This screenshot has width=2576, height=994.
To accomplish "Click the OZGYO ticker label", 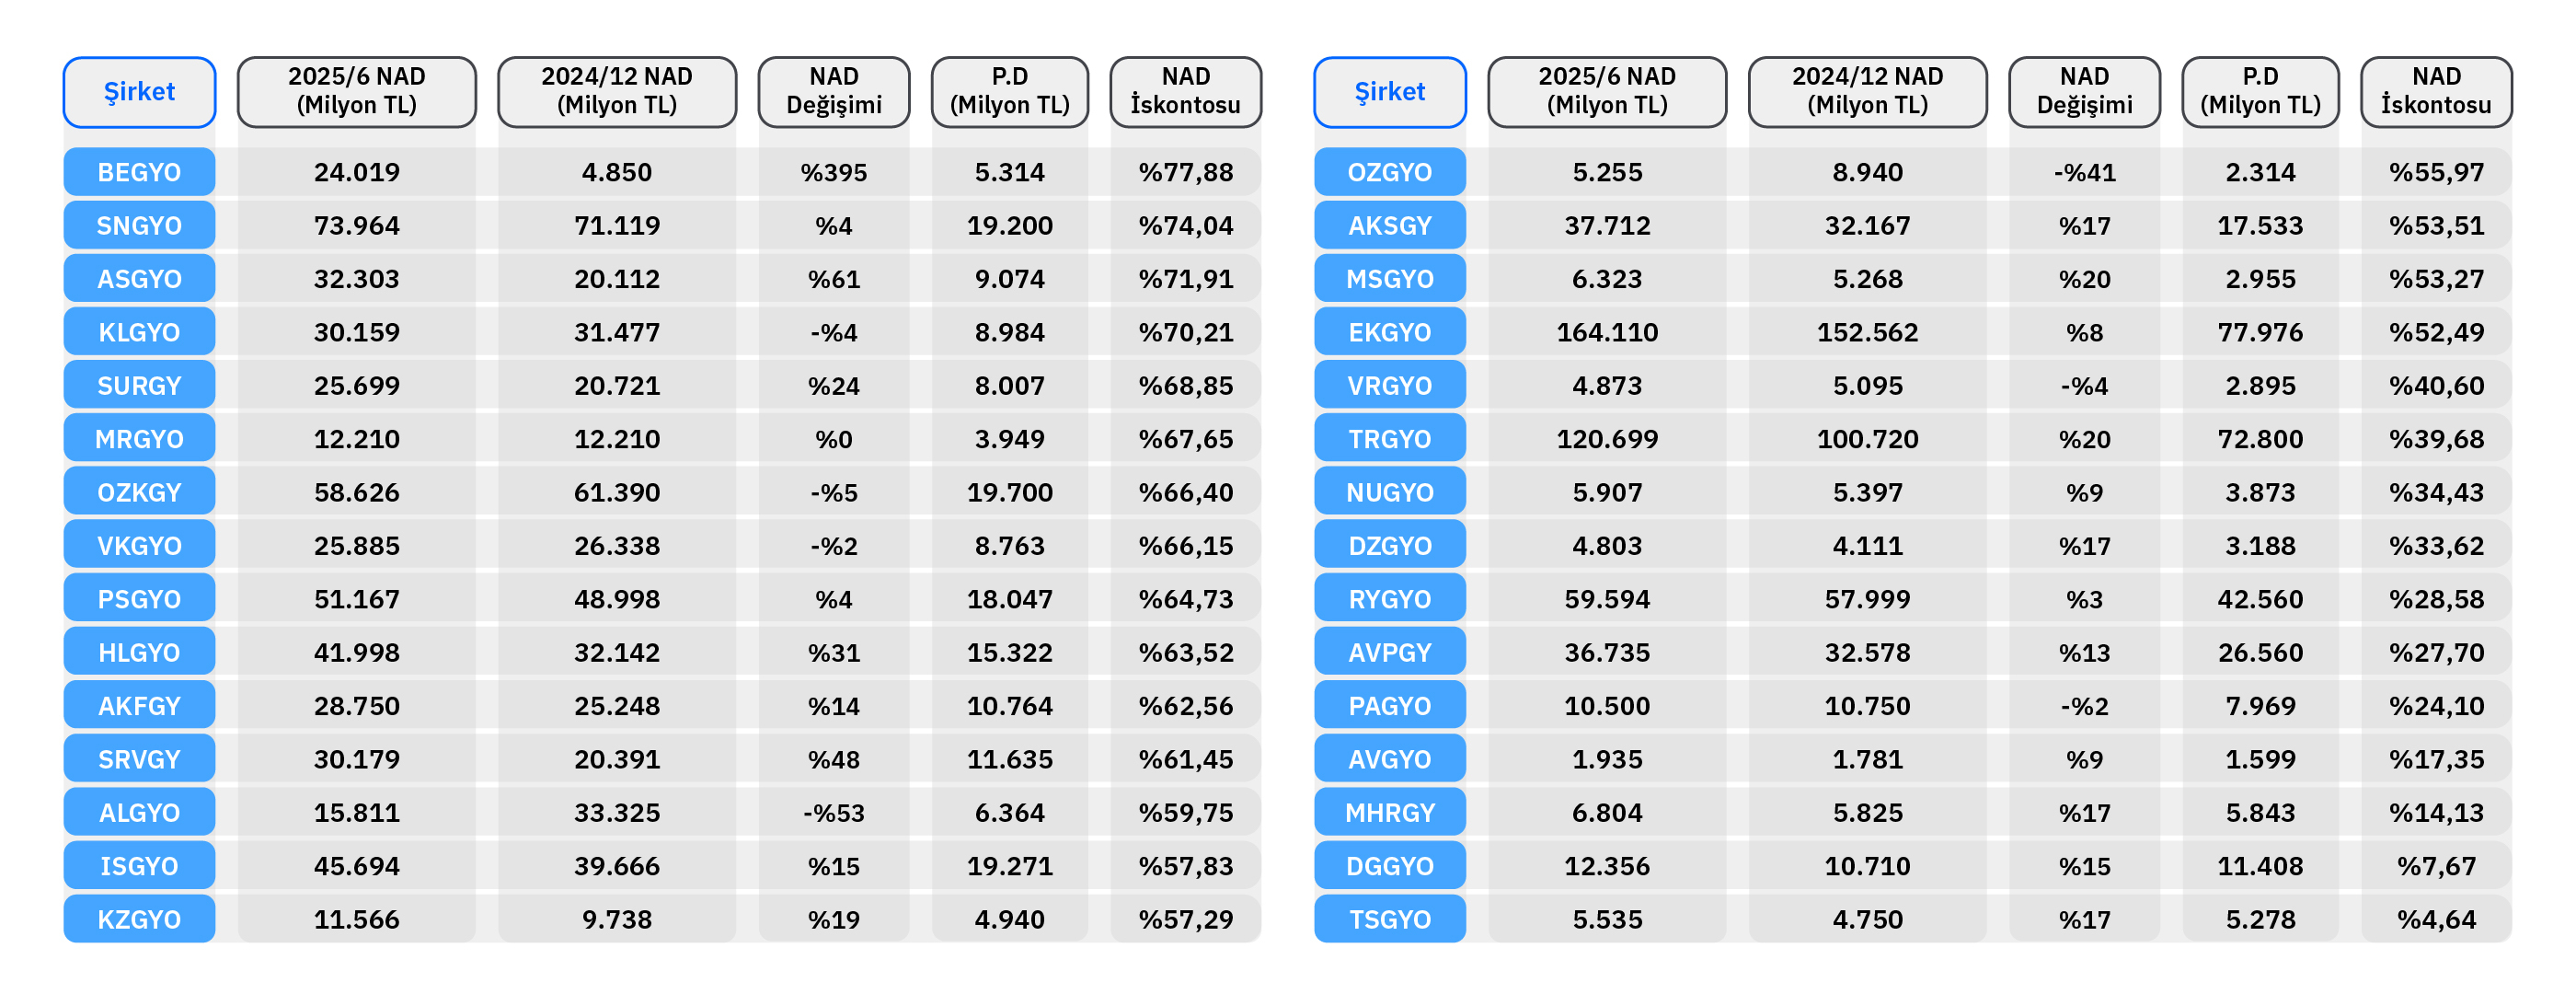I will pos(1389,172).
